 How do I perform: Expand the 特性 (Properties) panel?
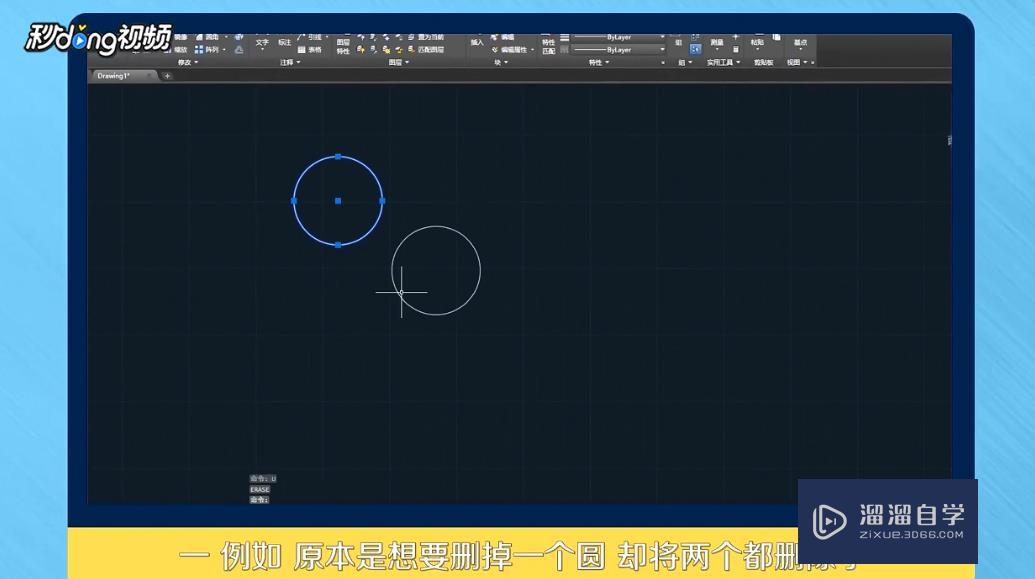pos(599,62)
